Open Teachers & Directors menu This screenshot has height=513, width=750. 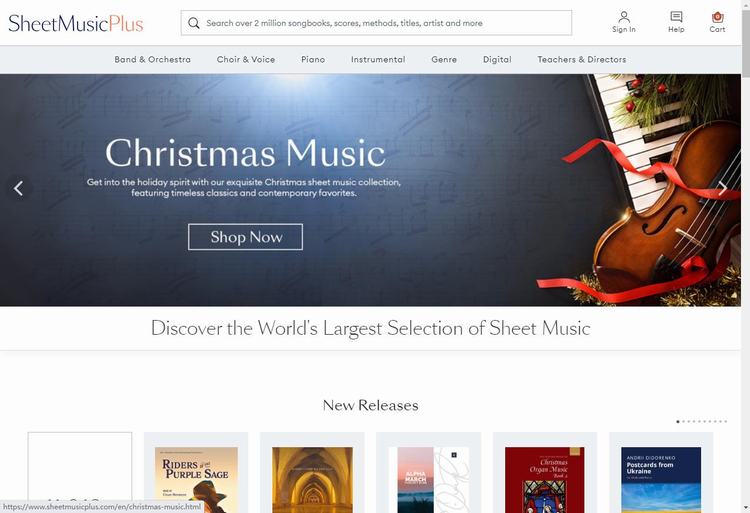tap(582, 60)
